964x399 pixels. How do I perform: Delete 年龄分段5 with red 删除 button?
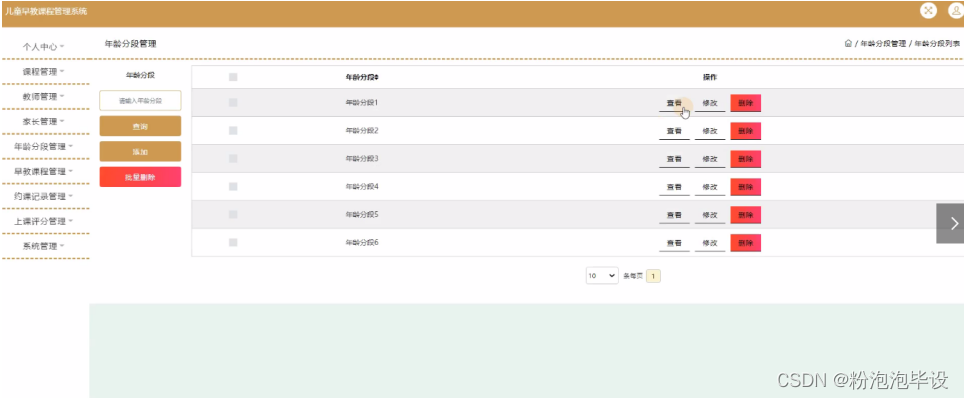(746, 215)
